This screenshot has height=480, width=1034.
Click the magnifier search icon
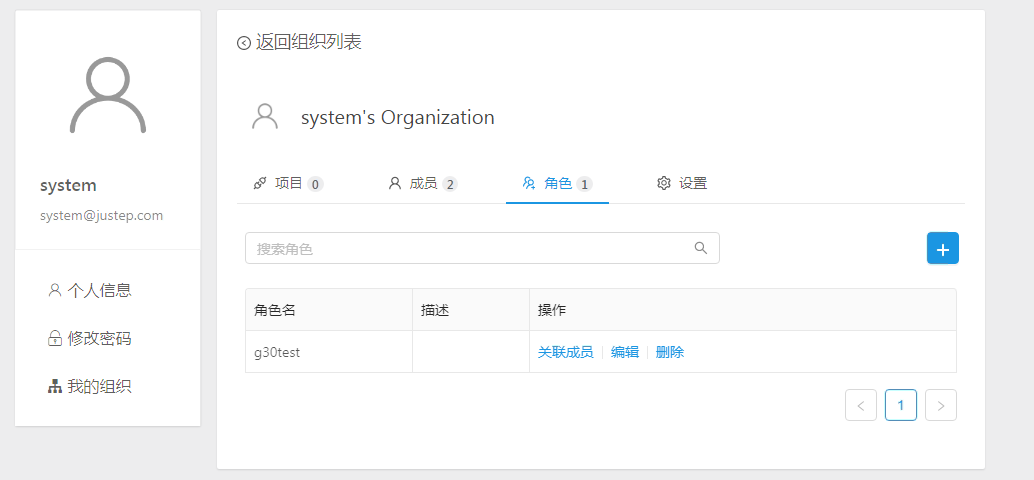pyautogui.click(x=701, y=248)
